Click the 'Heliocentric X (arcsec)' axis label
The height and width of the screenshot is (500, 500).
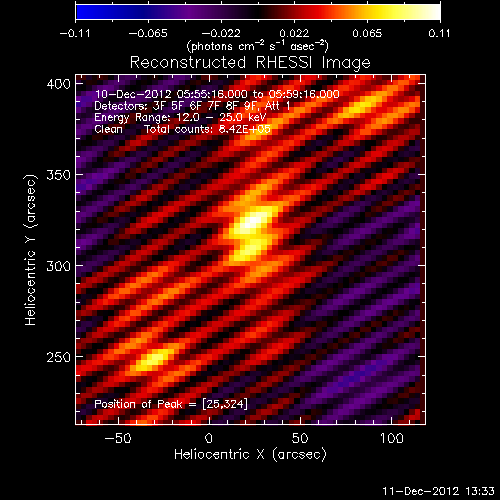250,454
